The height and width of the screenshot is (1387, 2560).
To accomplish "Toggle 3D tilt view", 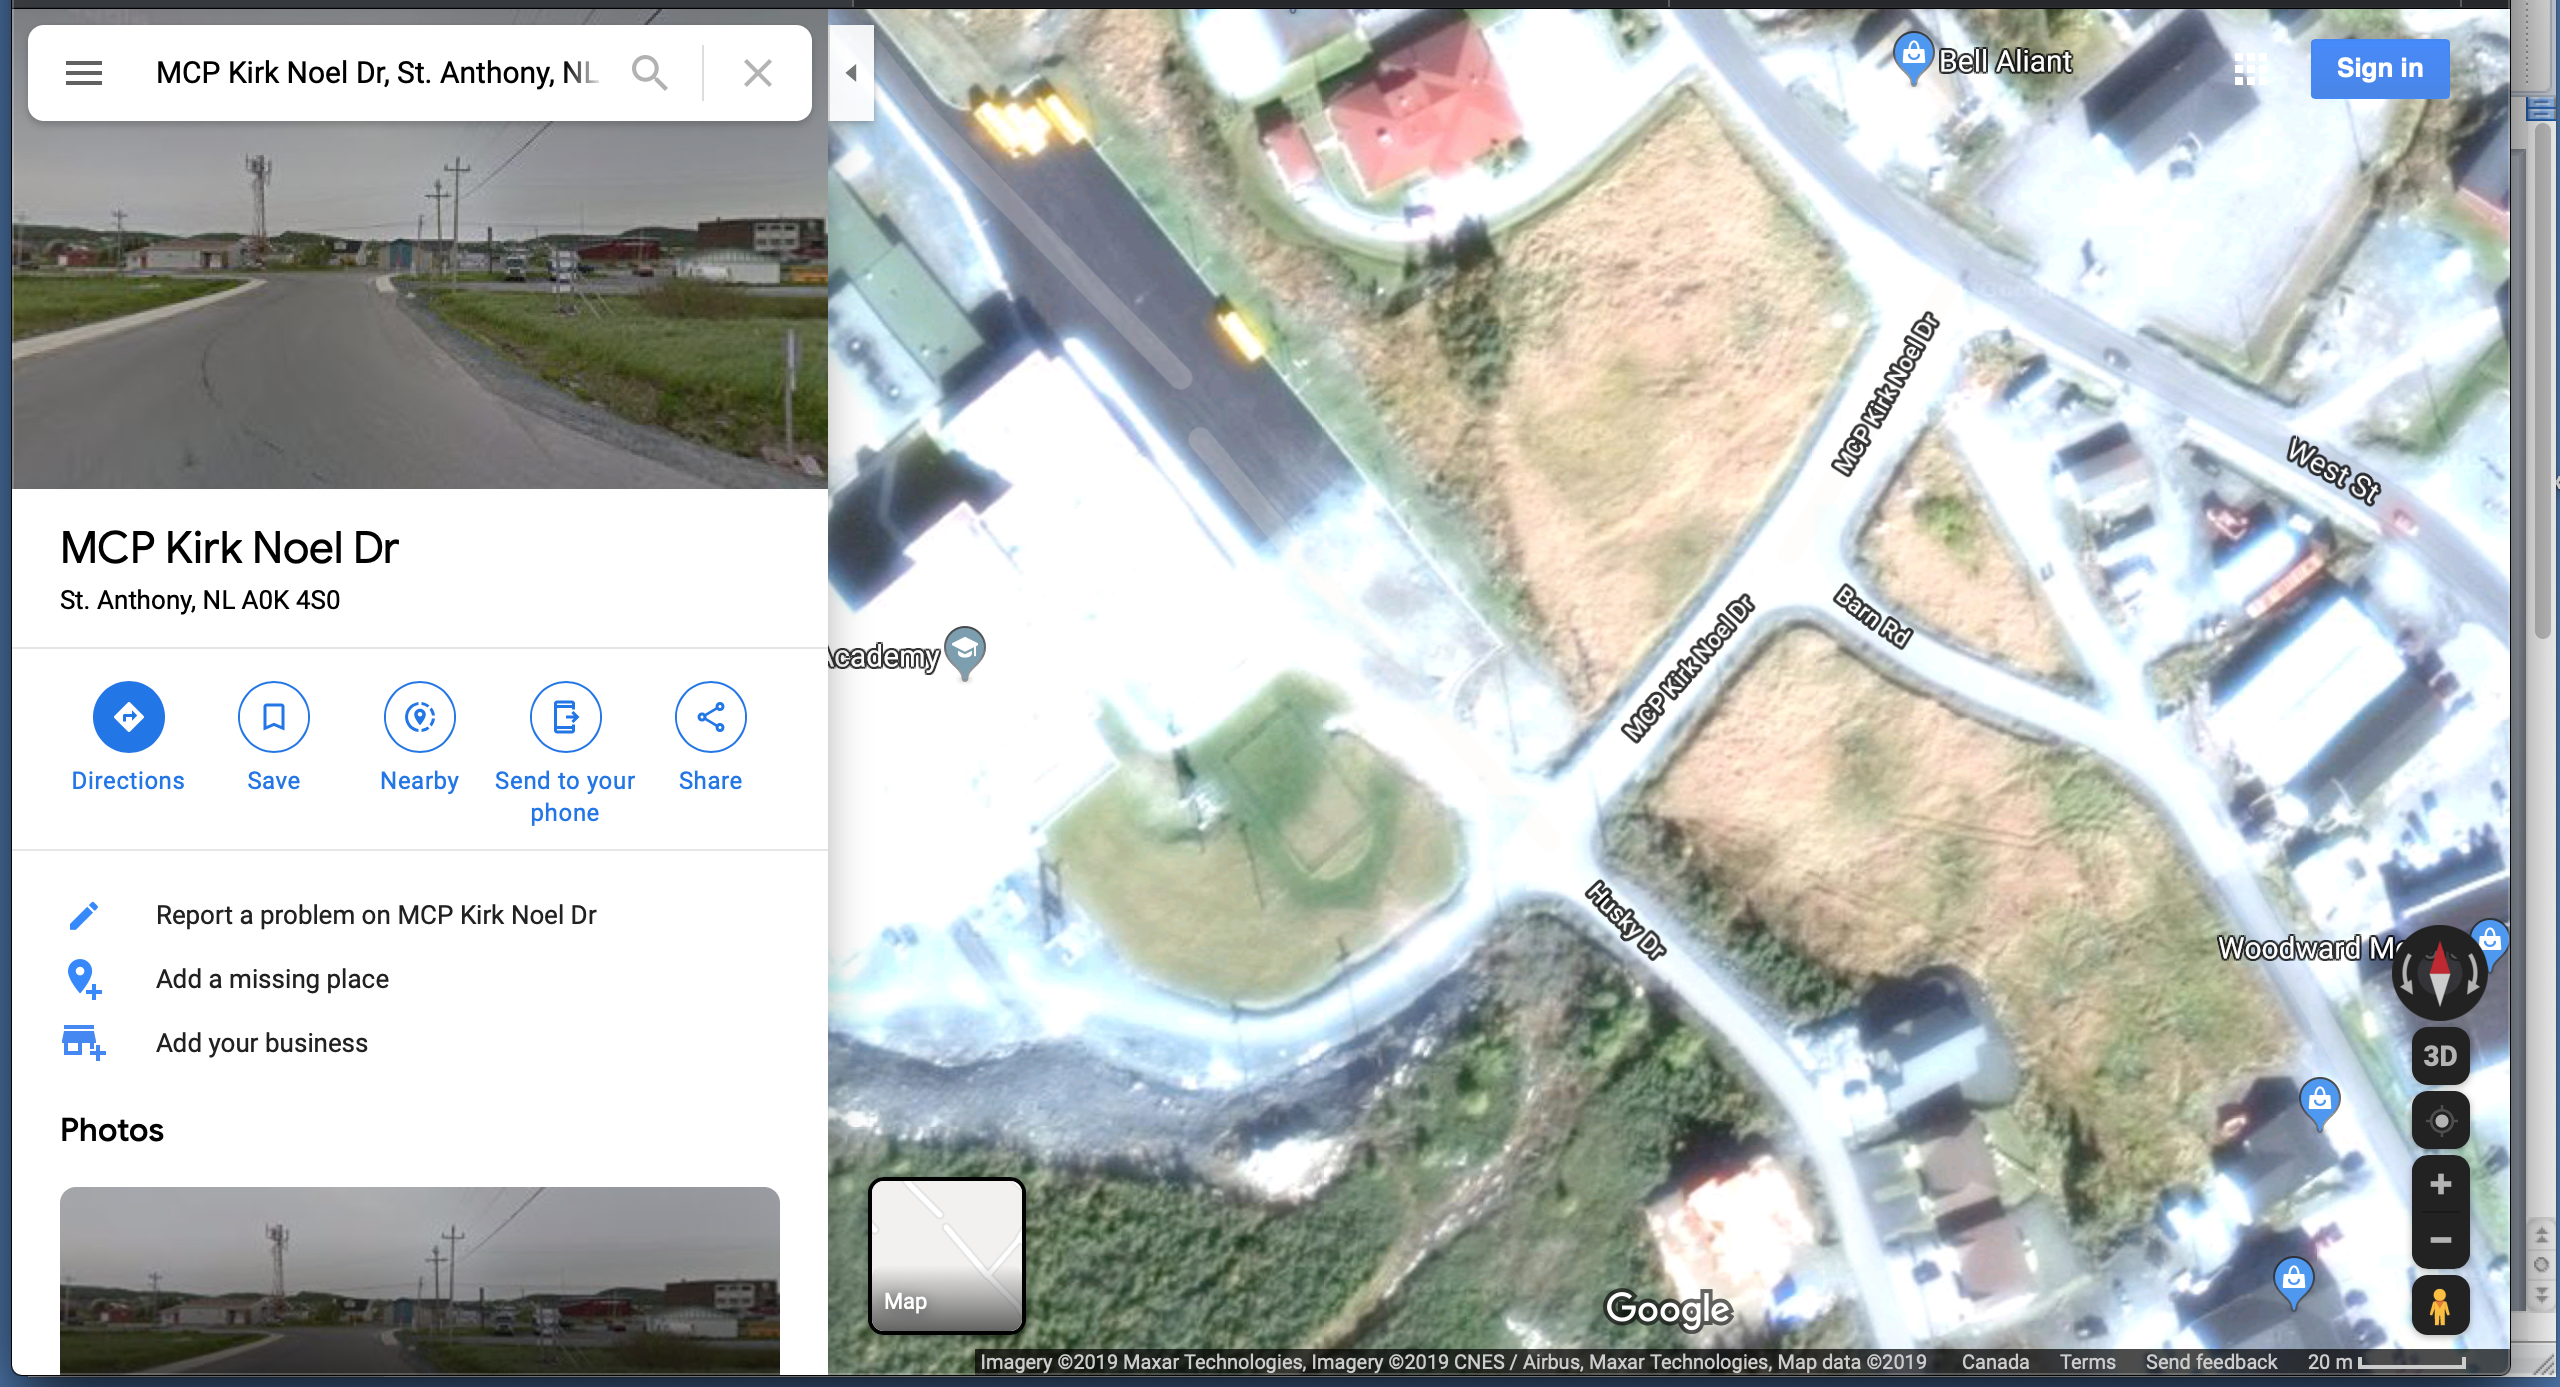I will coord(2439,1056).
